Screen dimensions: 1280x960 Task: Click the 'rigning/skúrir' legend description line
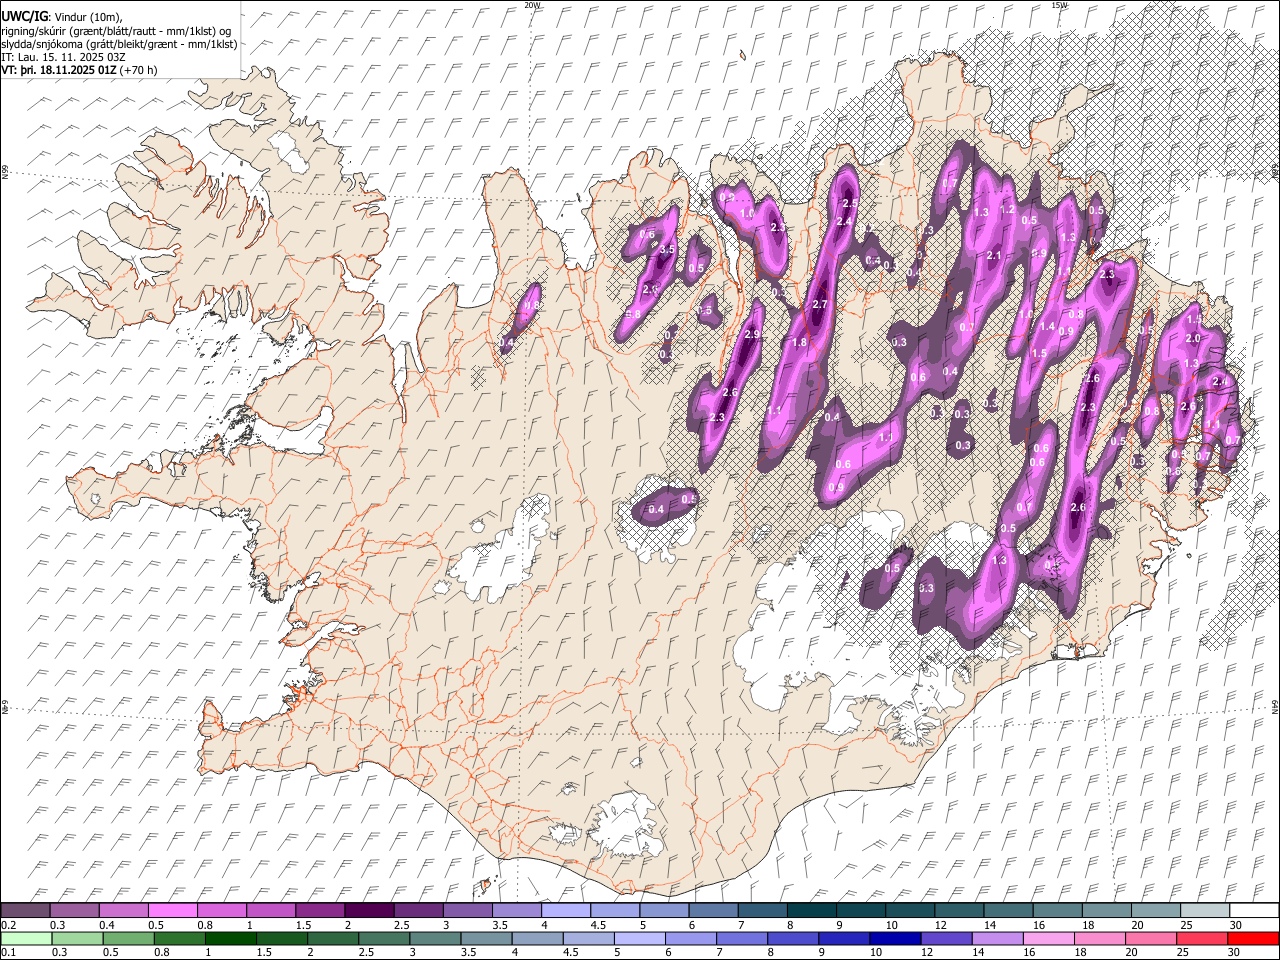point(116,31)
